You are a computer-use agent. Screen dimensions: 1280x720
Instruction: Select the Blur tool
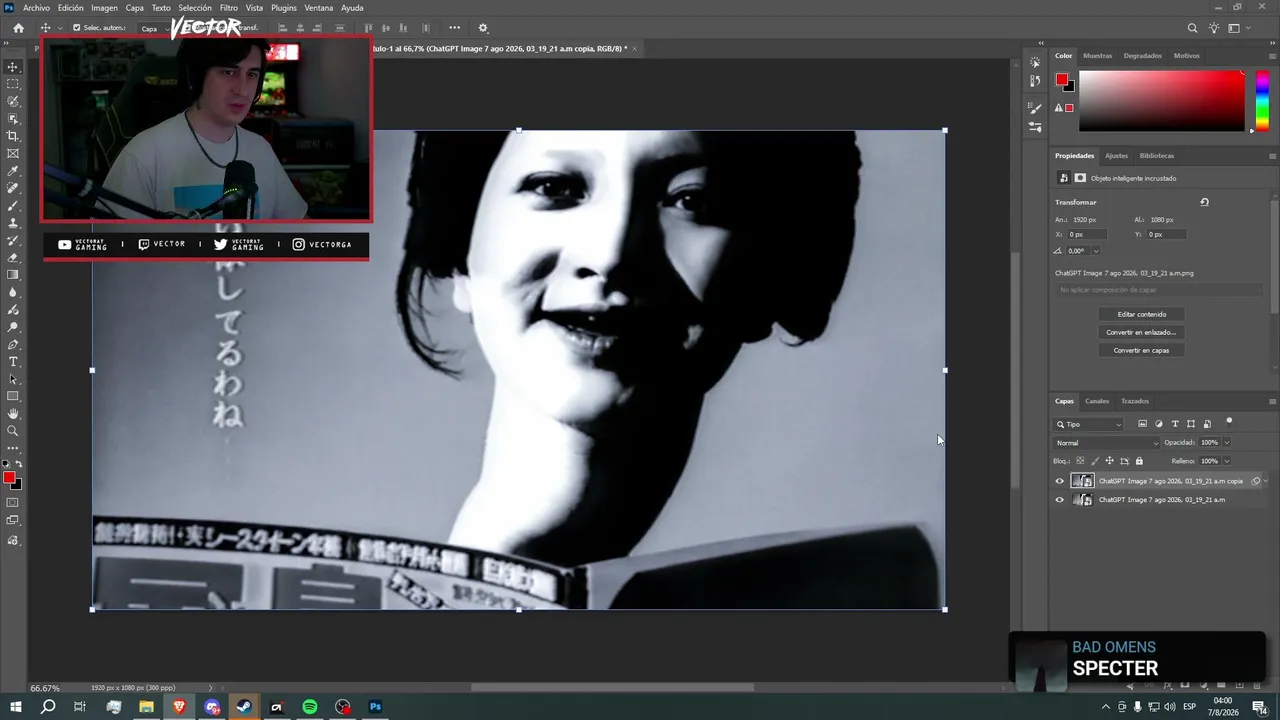13,292
